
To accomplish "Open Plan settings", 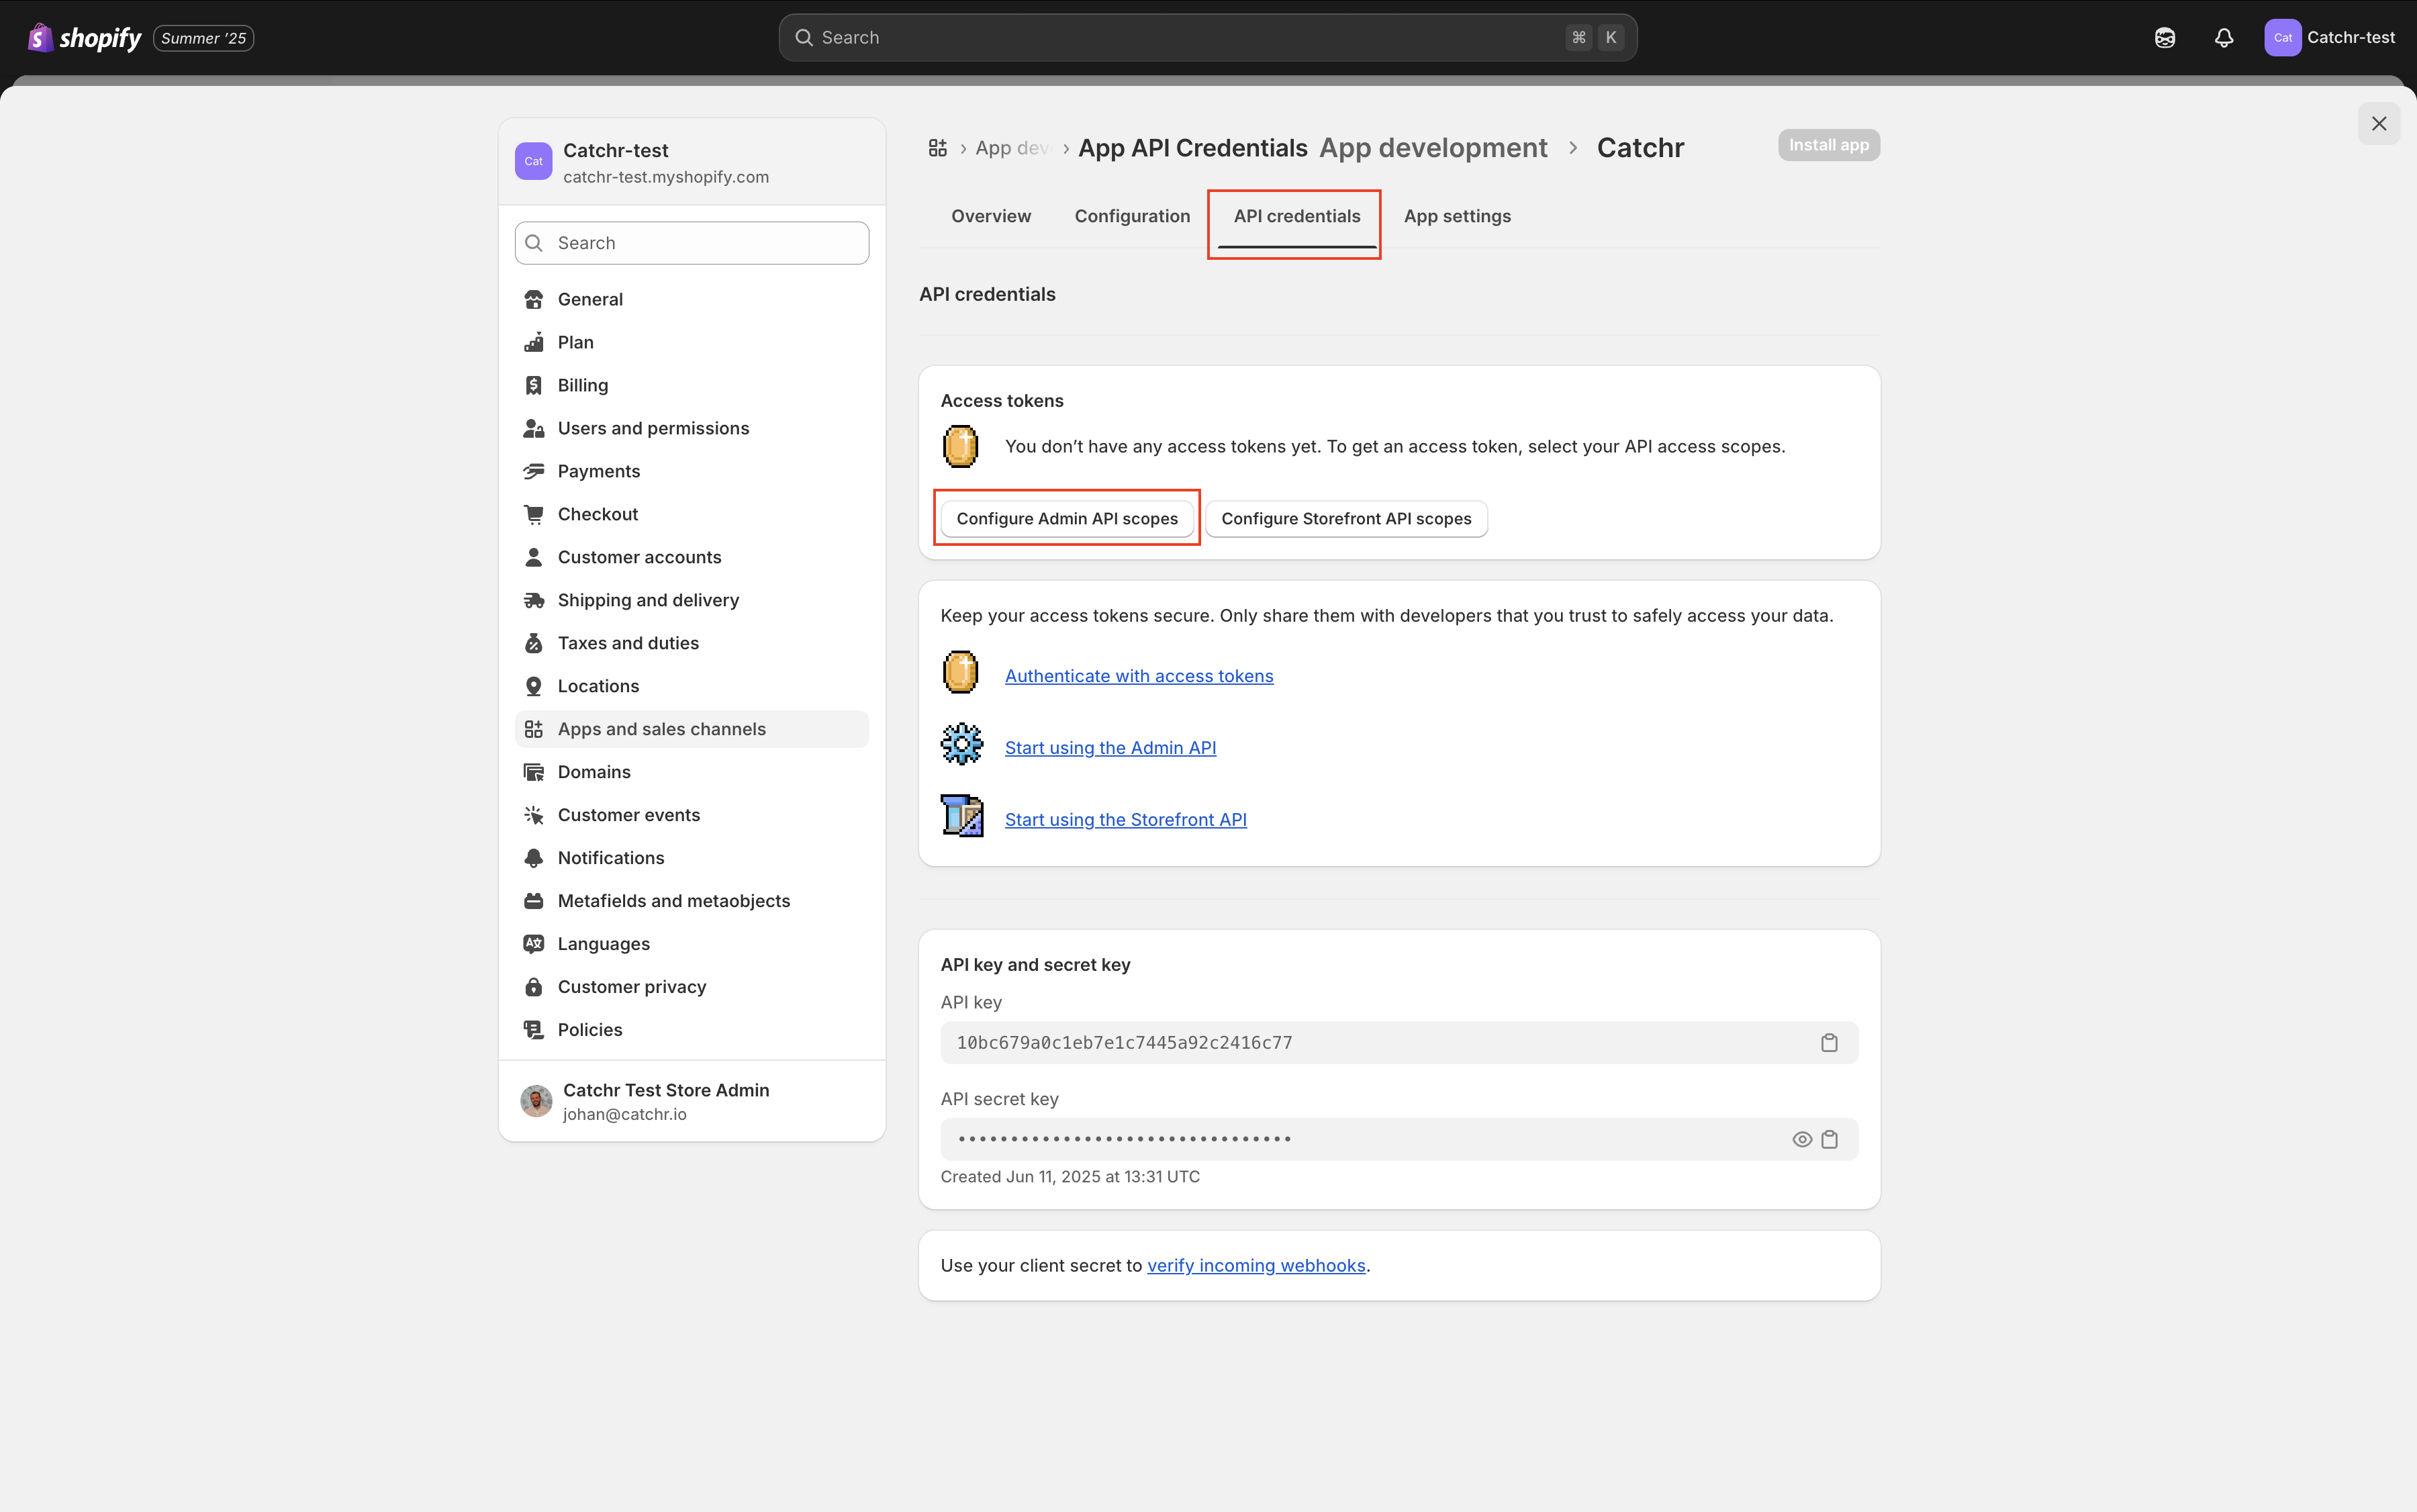I will [x=692, y=342].
